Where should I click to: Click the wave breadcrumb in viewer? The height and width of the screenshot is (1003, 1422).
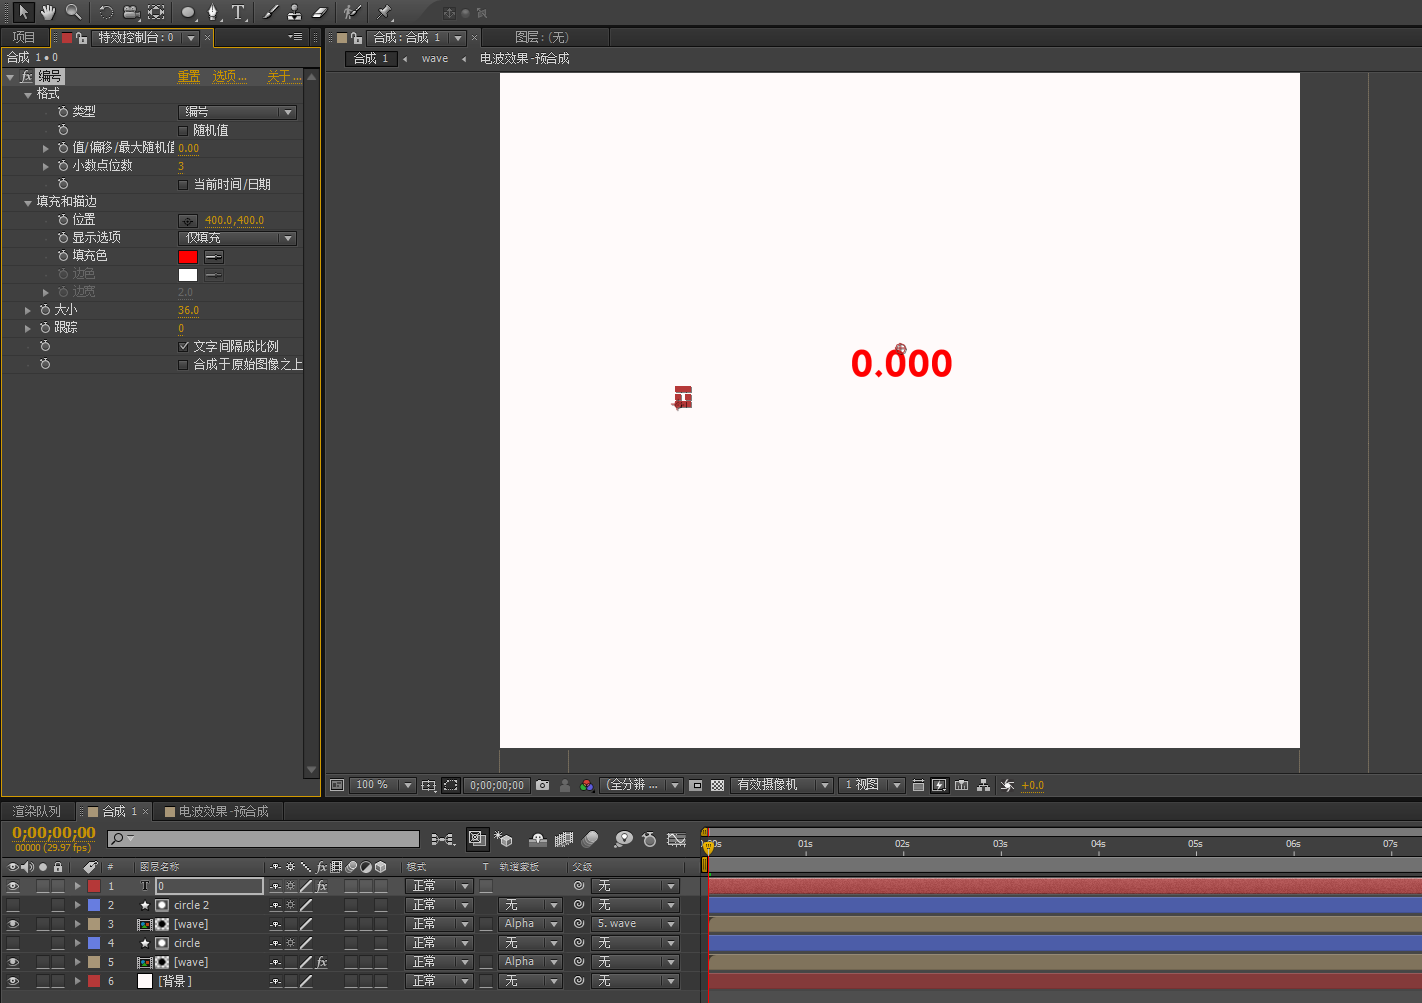point(435,58)
